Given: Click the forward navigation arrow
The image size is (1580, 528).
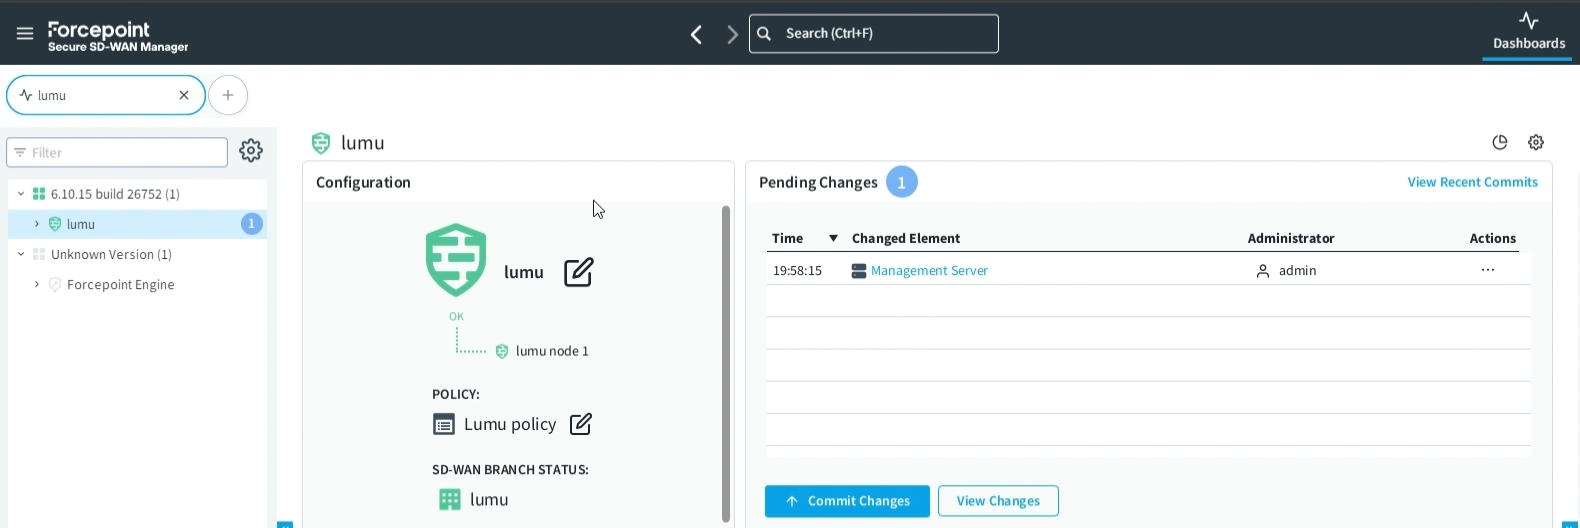Looking at the screenshot, I should point(732,35).
